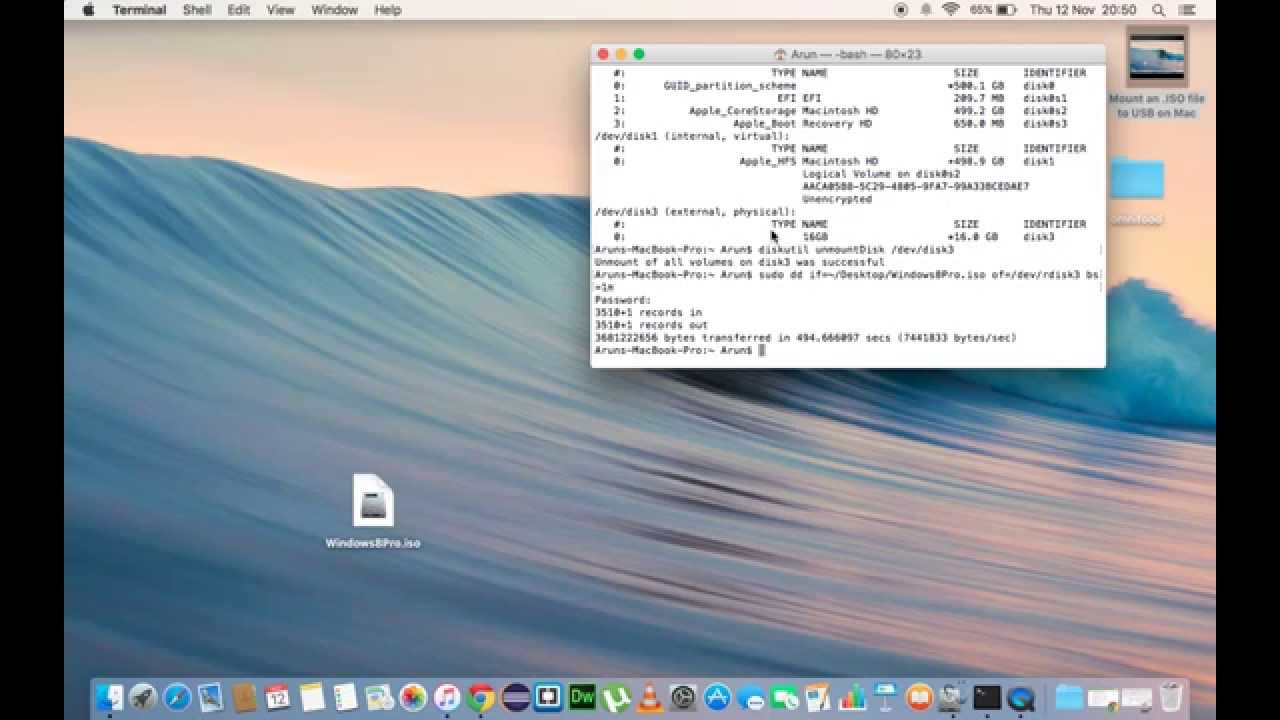Select the blue folder on the desktop
The height and width of the screenshot is (720, 1280).
click(x=1137, y=178)
